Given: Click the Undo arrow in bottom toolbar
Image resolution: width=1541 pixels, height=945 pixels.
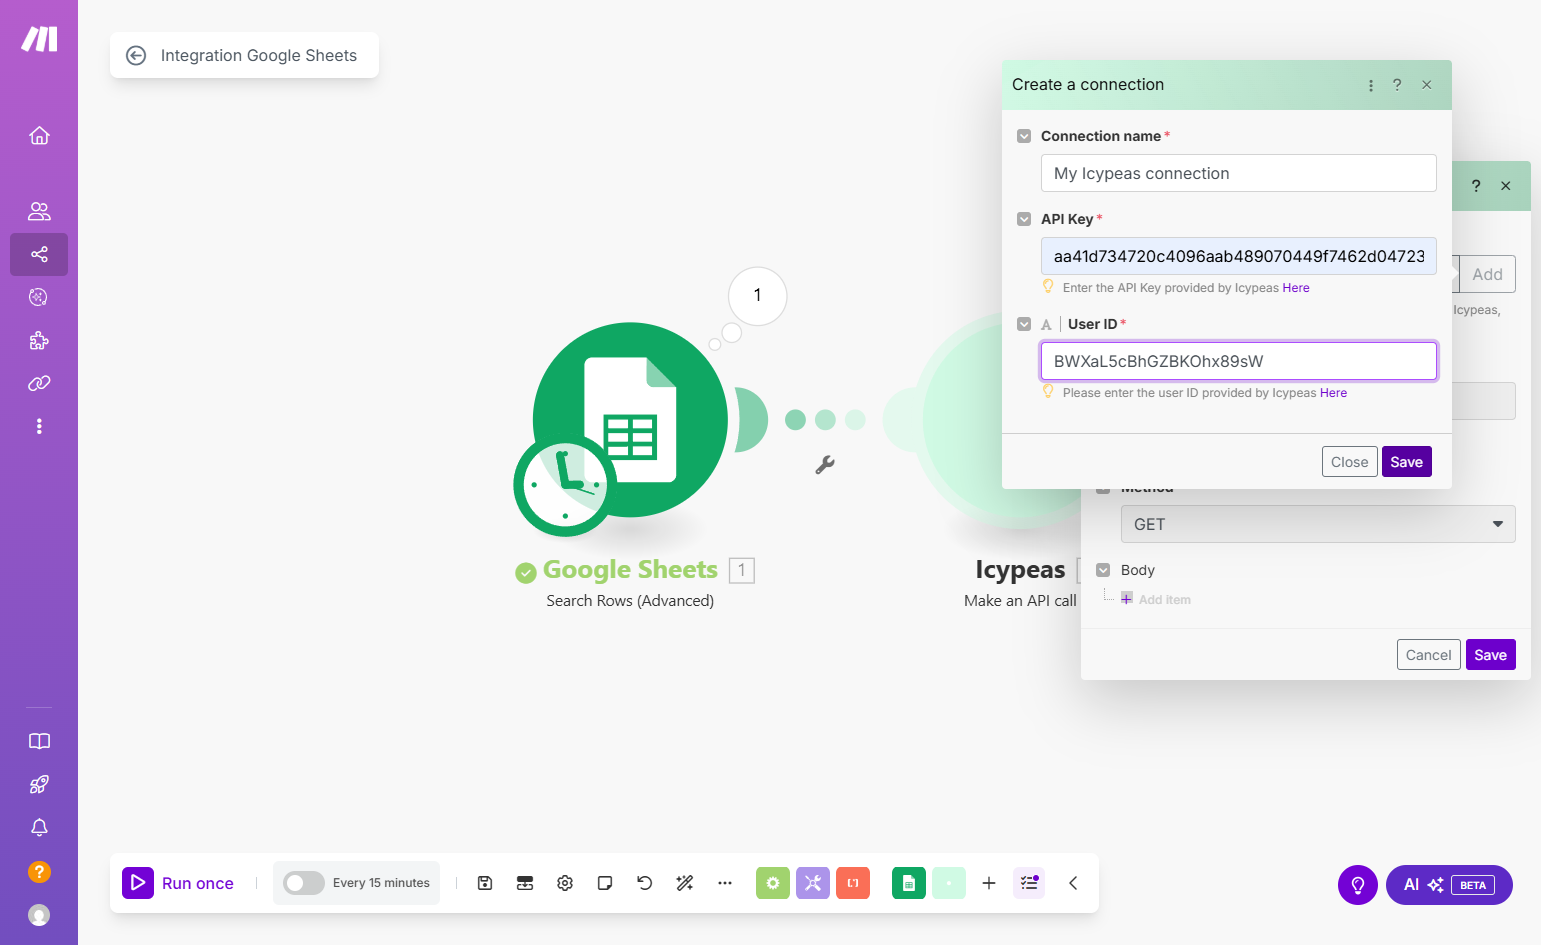Looking at the screenshot, I should point(645,883).
